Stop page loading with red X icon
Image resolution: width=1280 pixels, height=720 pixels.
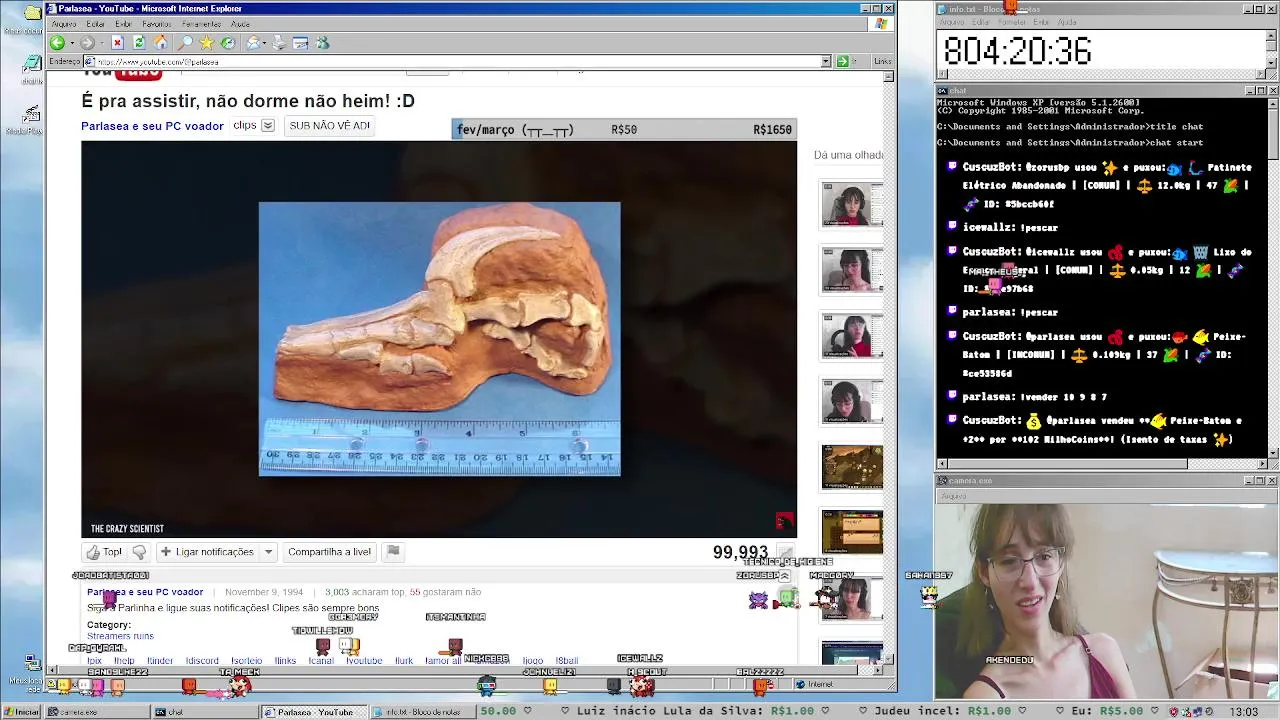(x=117, y=43)
